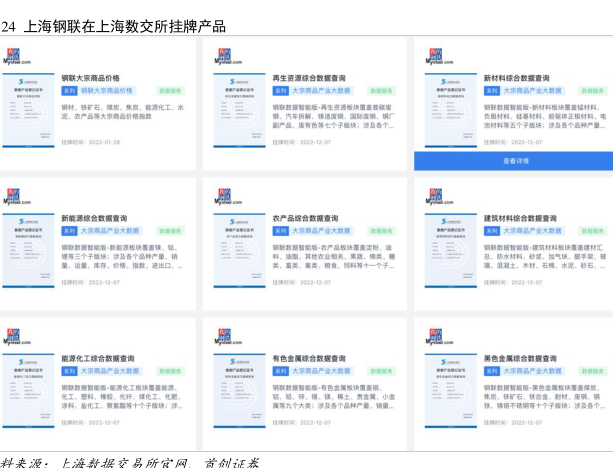The height and width of the screenshot is (468, 613).
Task: Click description mentioning 黑色金属板块覆盖
Action: (545, 397)
